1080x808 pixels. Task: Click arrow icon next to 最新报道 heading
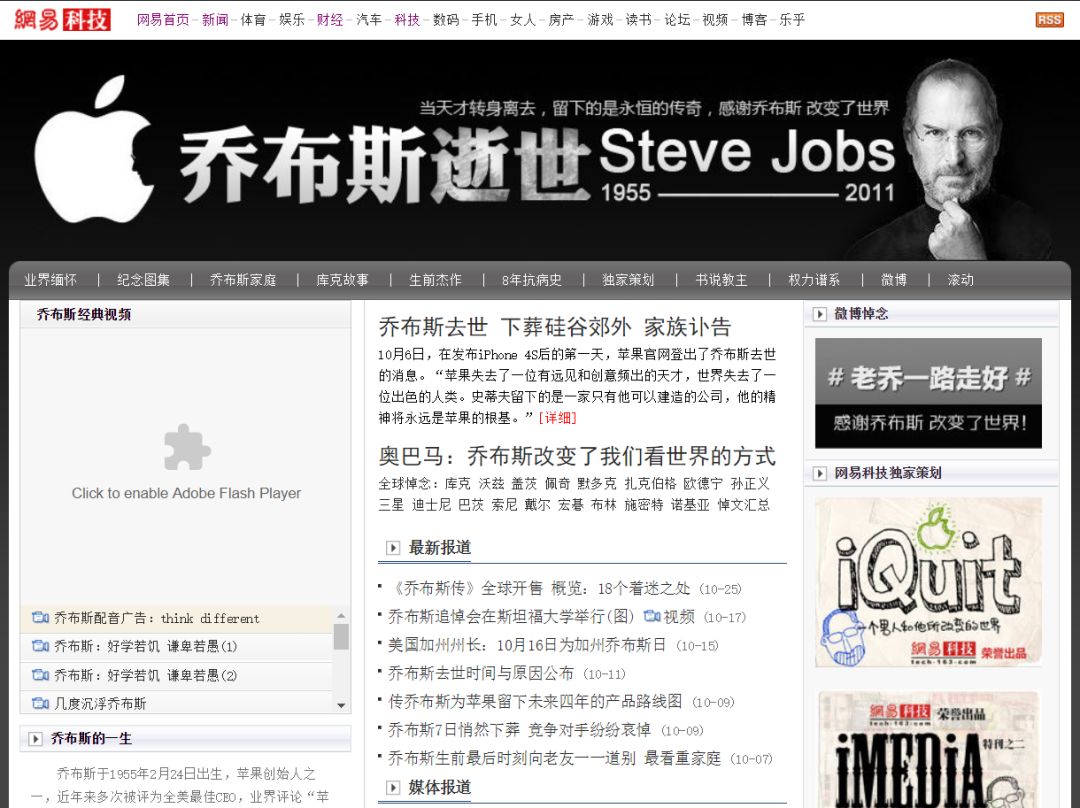click(393, 548)
